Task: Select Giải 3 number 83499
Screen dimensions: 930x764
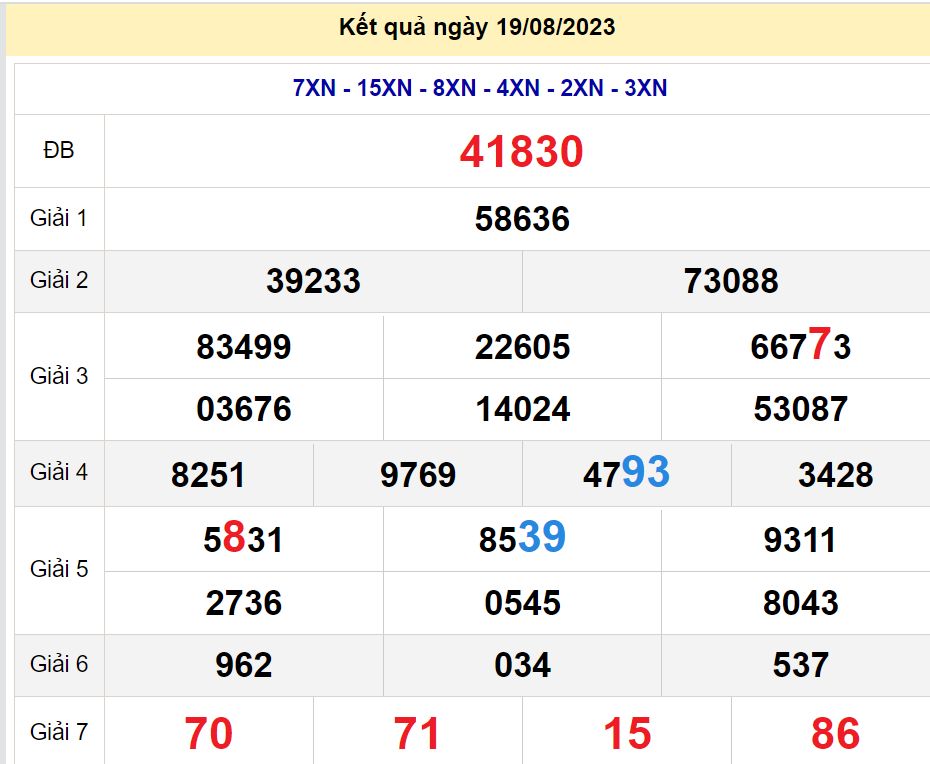Action: pyautogui.click(x=244, y=347)
